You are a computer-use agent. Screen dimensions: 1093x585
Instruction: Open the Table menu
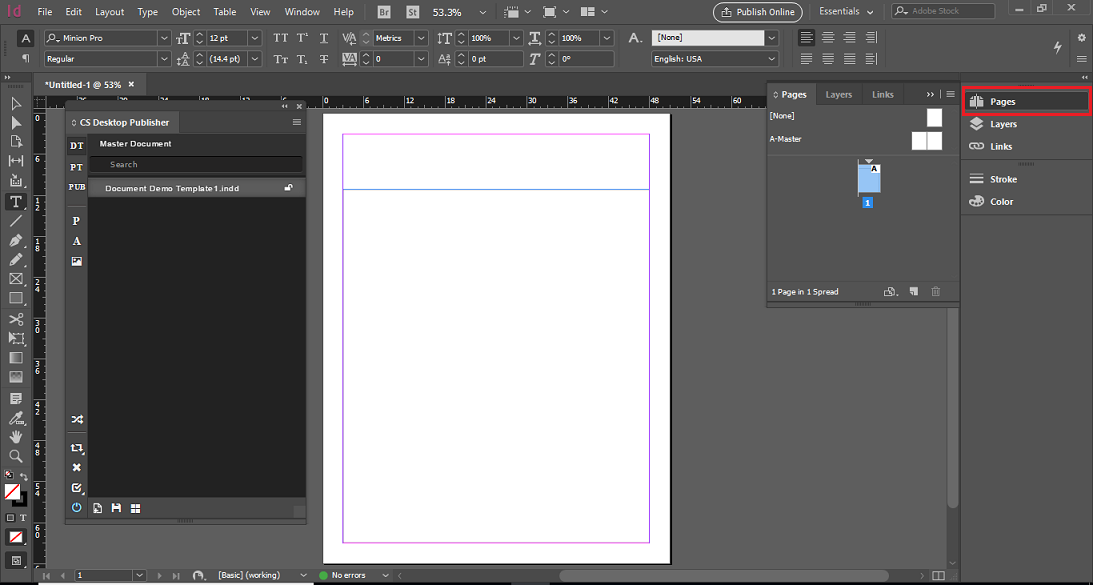[x=224, y=12]
